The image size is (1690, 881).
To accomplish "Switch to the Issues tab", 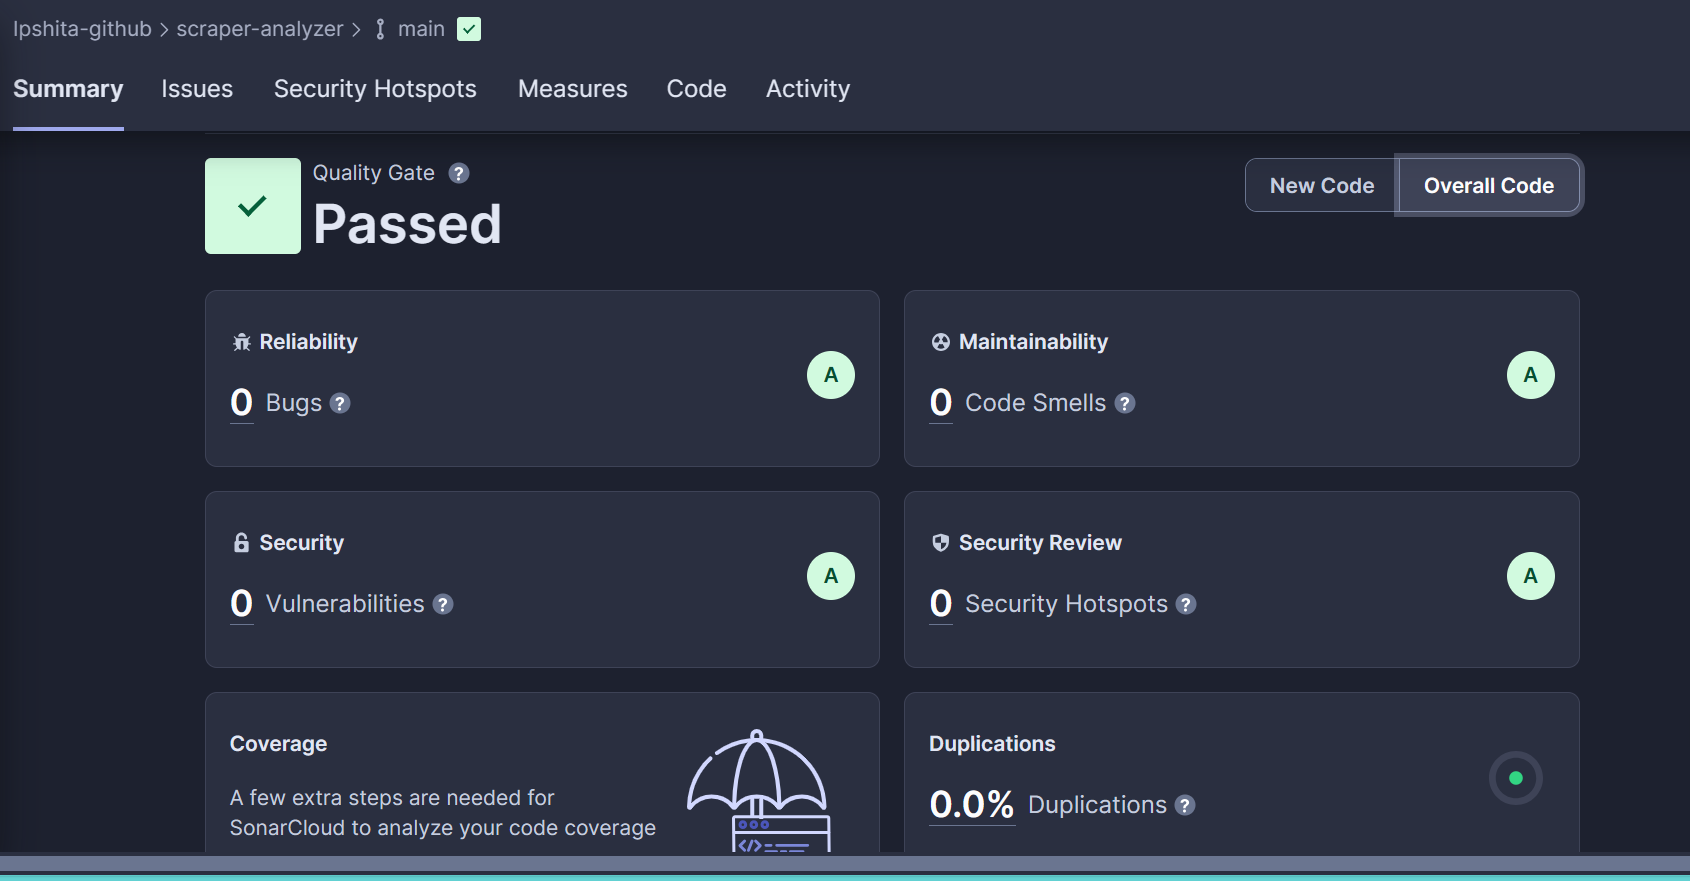I will point(197,89).
